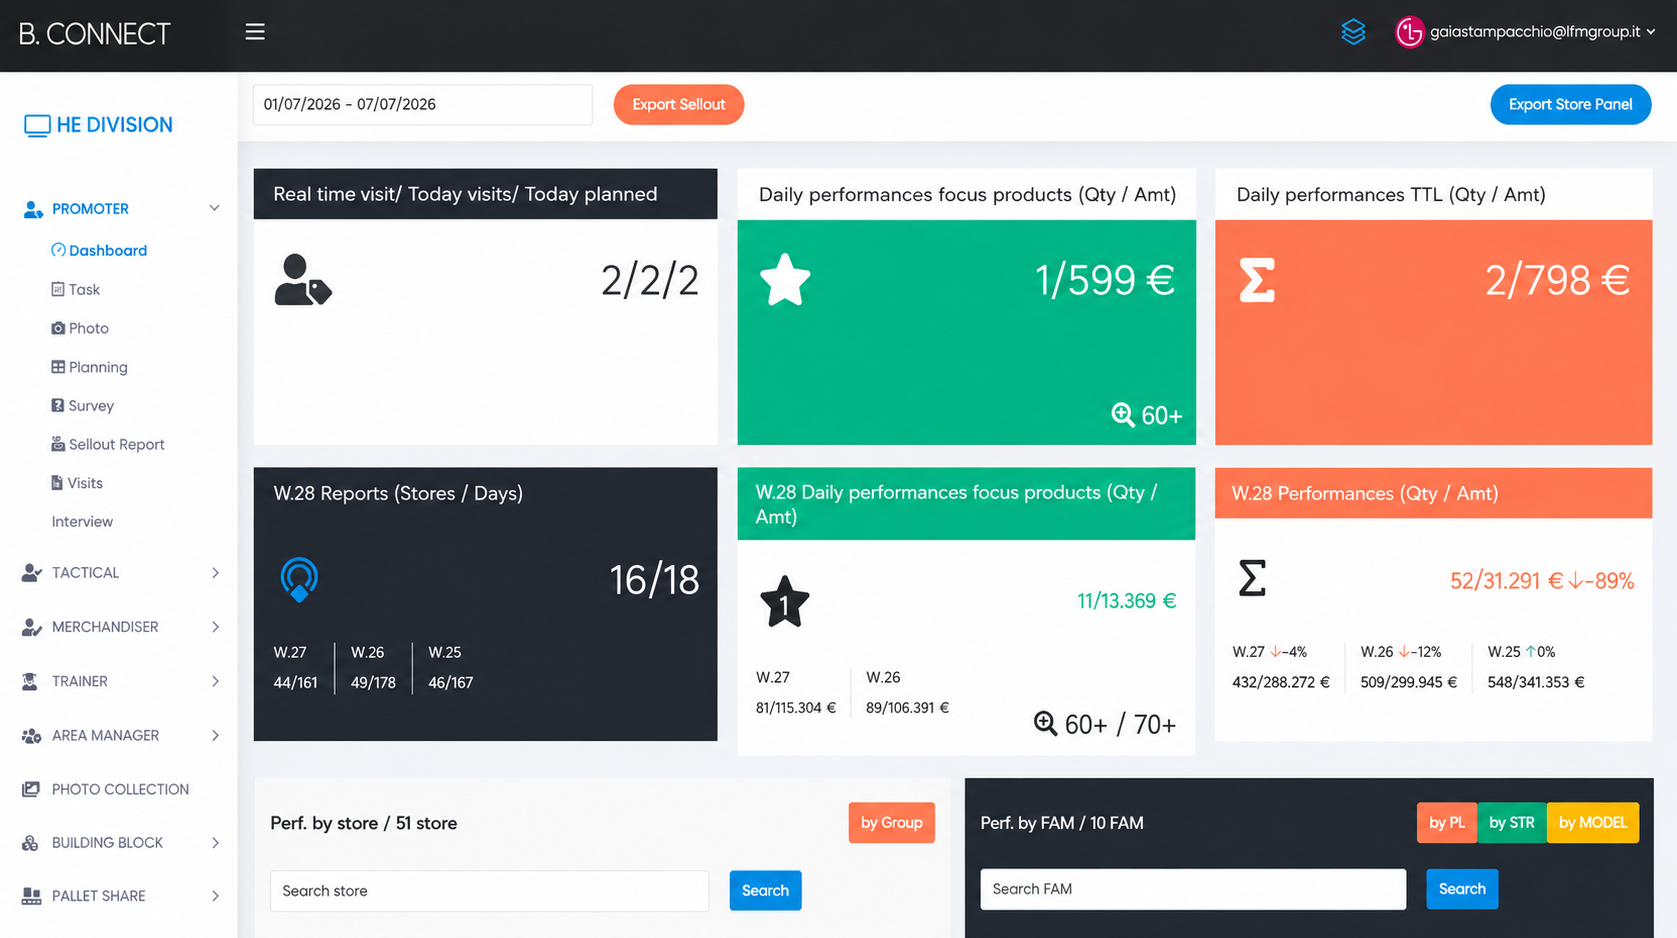Open the user account email dropdown

pyautogui.click(x=1542, y=32)
